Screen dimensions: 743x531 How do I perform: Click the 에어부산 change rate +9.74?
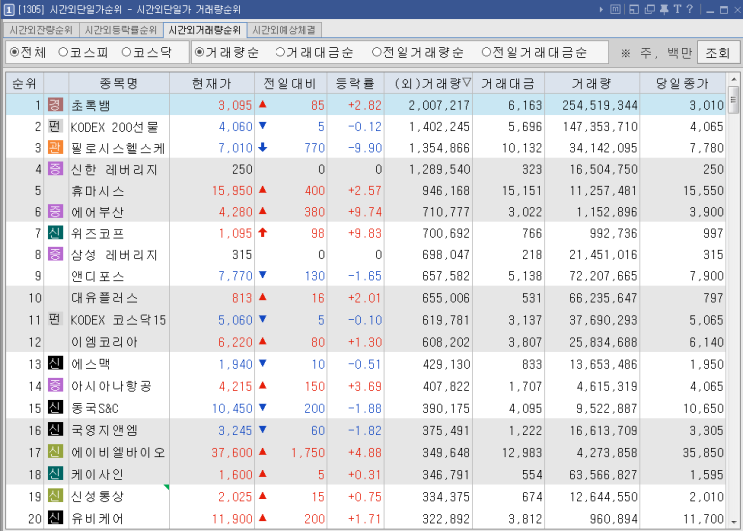(x=365, y=212)
